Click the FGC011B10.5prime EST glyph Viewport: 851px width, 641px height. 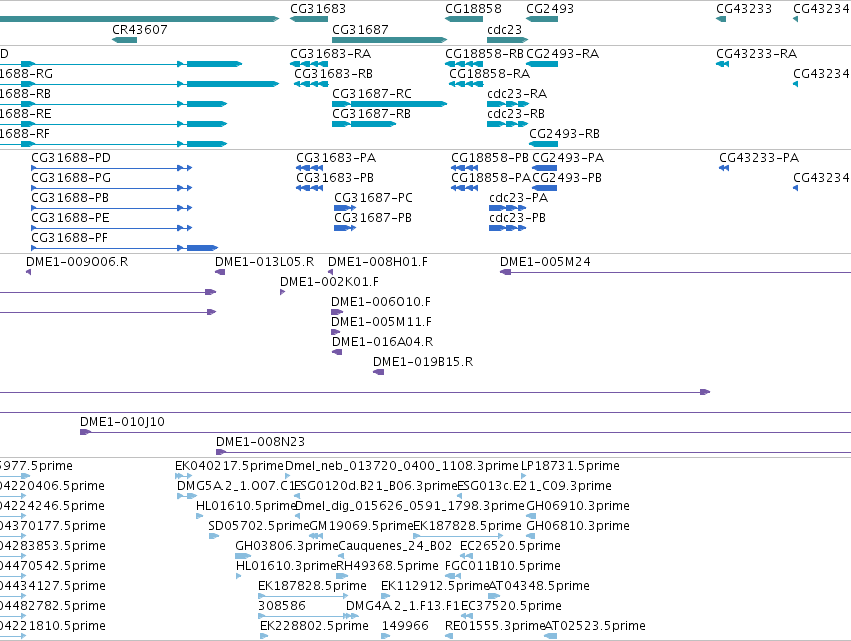coord(453,576)
